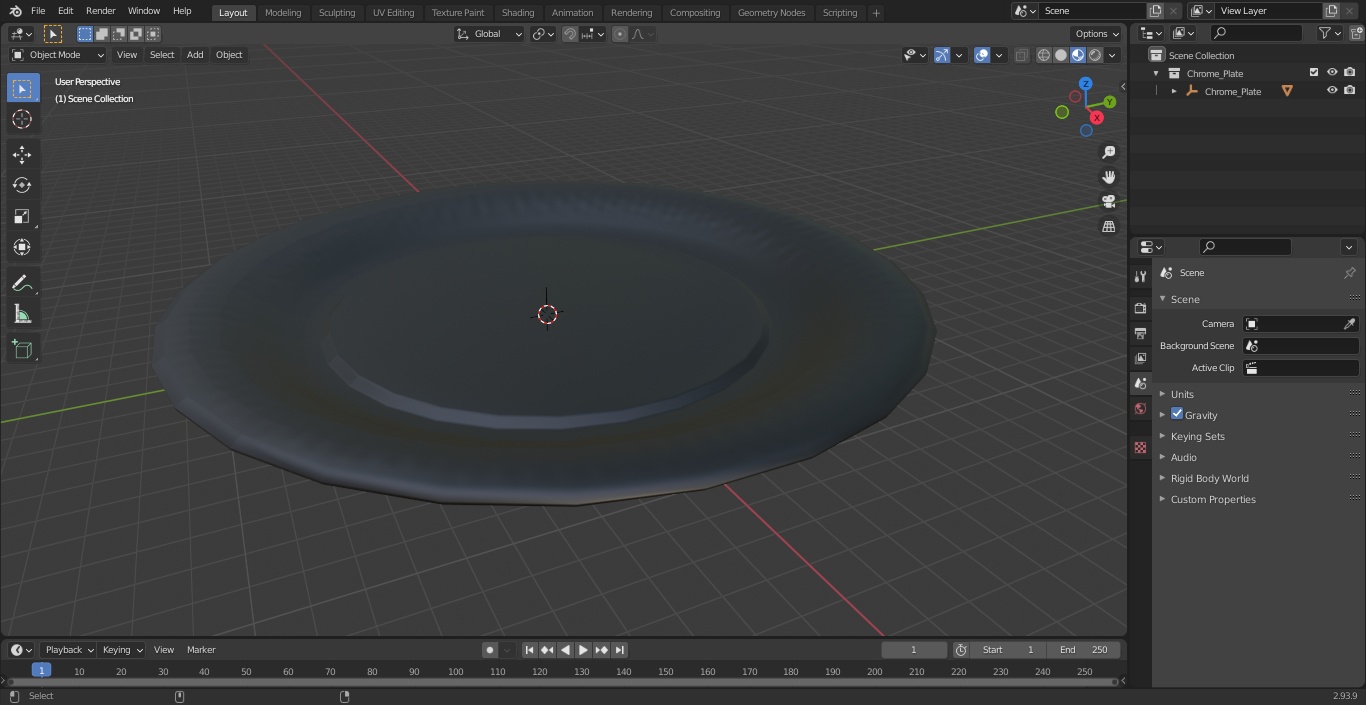
Task: Select the Rotate tool
Action: [x=22, y=185]
